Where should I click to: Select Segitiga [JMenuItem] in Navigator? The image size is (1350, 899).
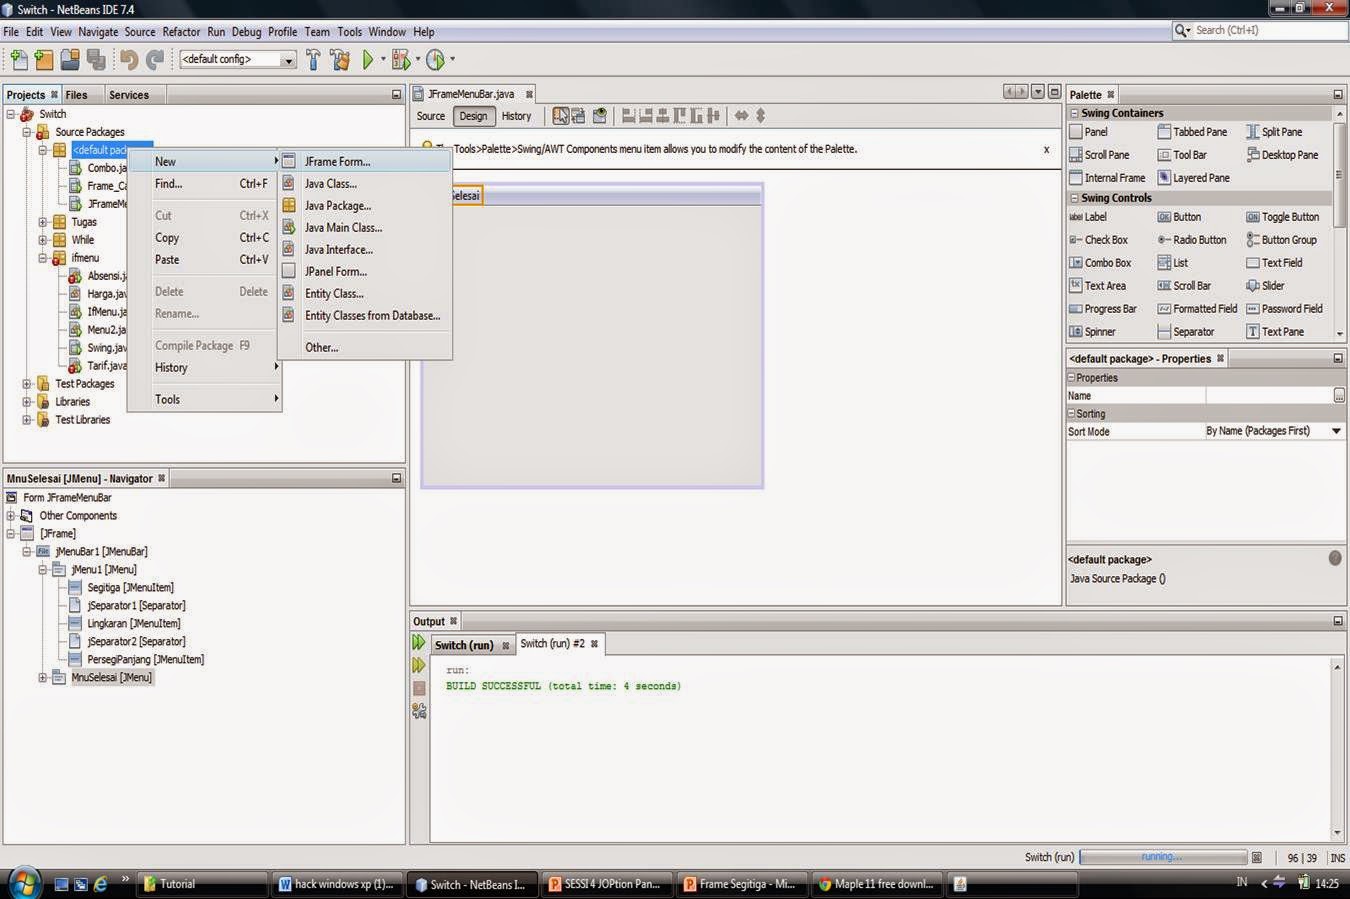pyautogui.click(x=130, y=588)
